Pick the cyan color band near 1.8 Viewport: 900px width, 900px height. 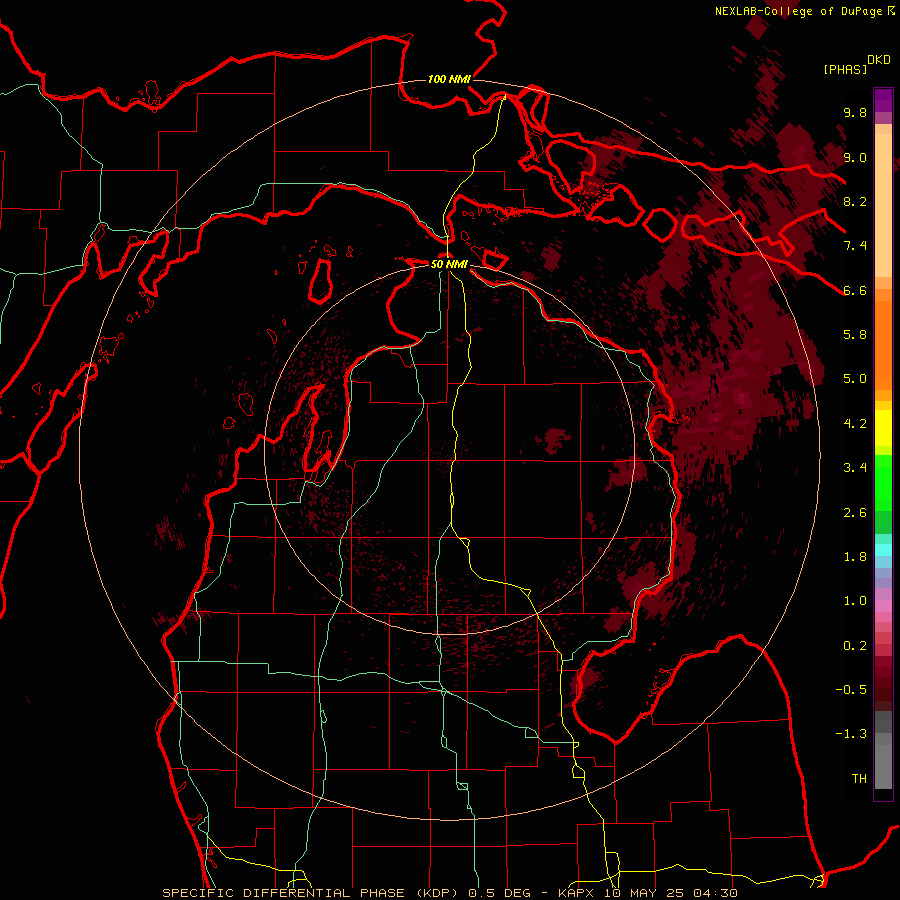pos(883,549)
